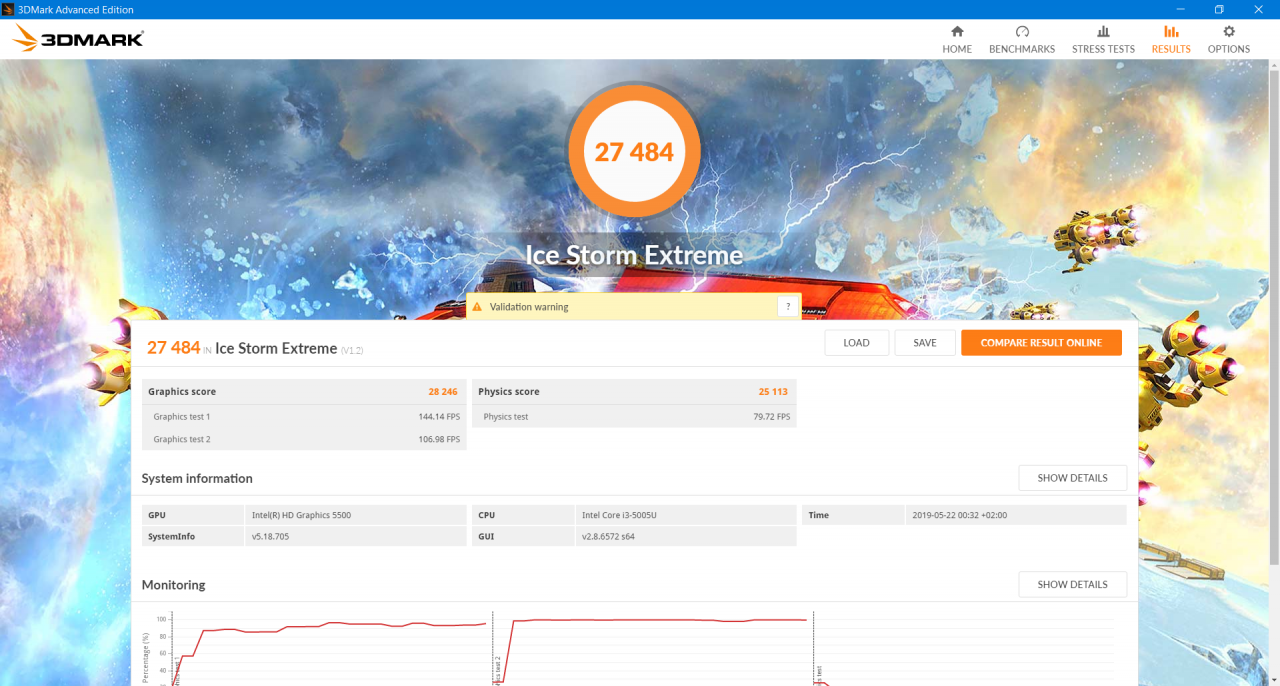This screenshot has height=686, width=1280.
Task: Click Graphics test 2 result 106.98 FPS
Action: [x=439, y=439]
